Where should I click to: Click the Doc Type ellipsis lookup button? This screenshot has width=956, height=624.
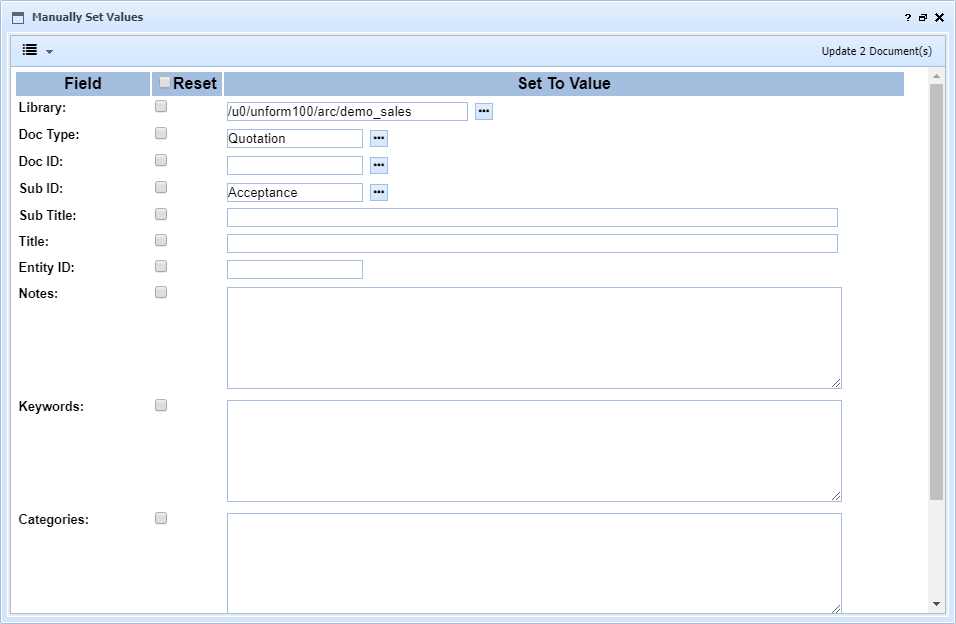pyautogui.click(x=379, y=138)
